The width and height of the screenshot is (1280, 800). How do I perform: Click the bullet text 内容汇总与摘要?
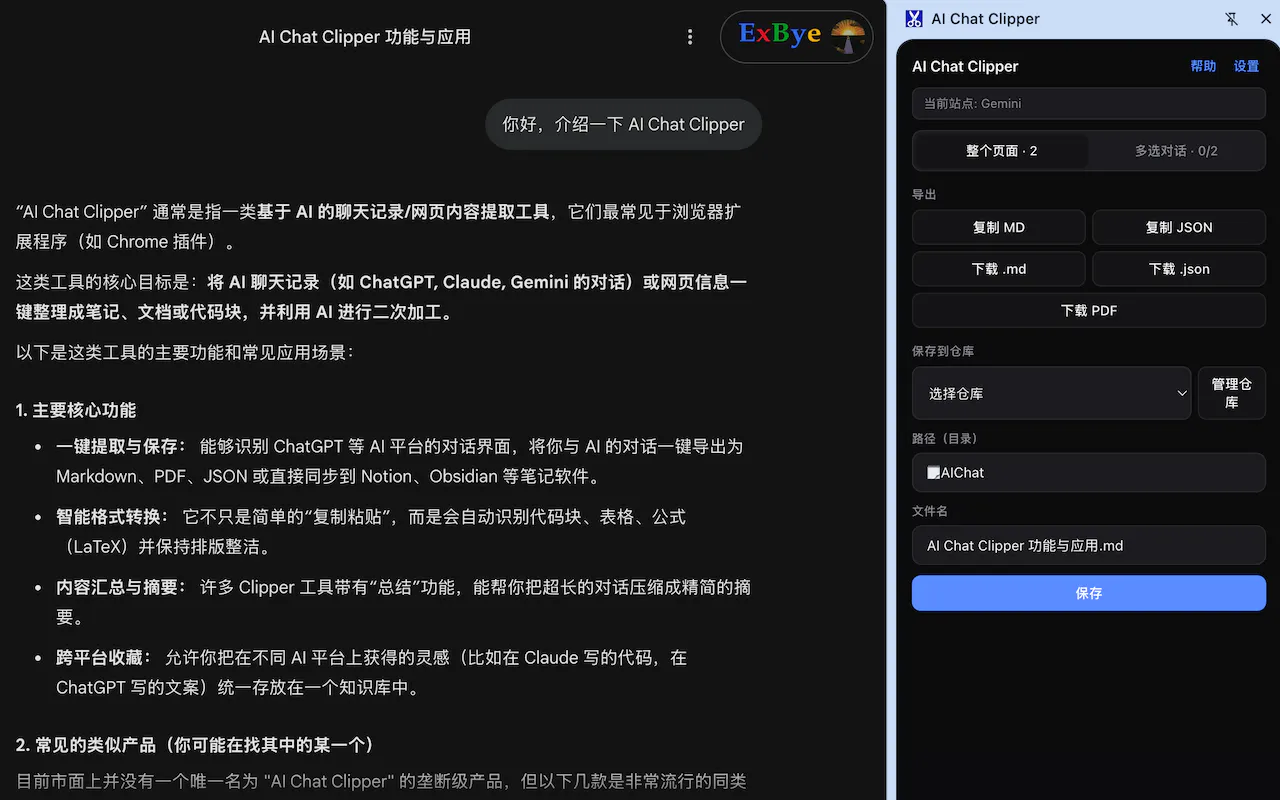coord(121,587)
